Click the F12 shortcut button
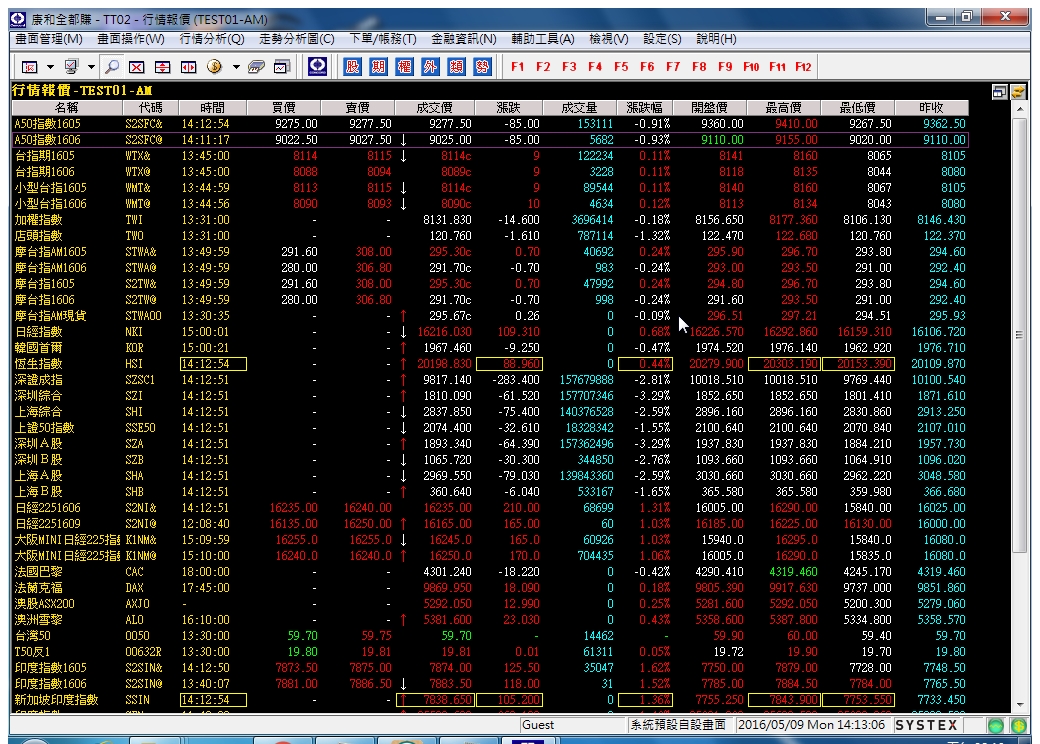Viewport: 1040px width, 744px height. (803, 66)
